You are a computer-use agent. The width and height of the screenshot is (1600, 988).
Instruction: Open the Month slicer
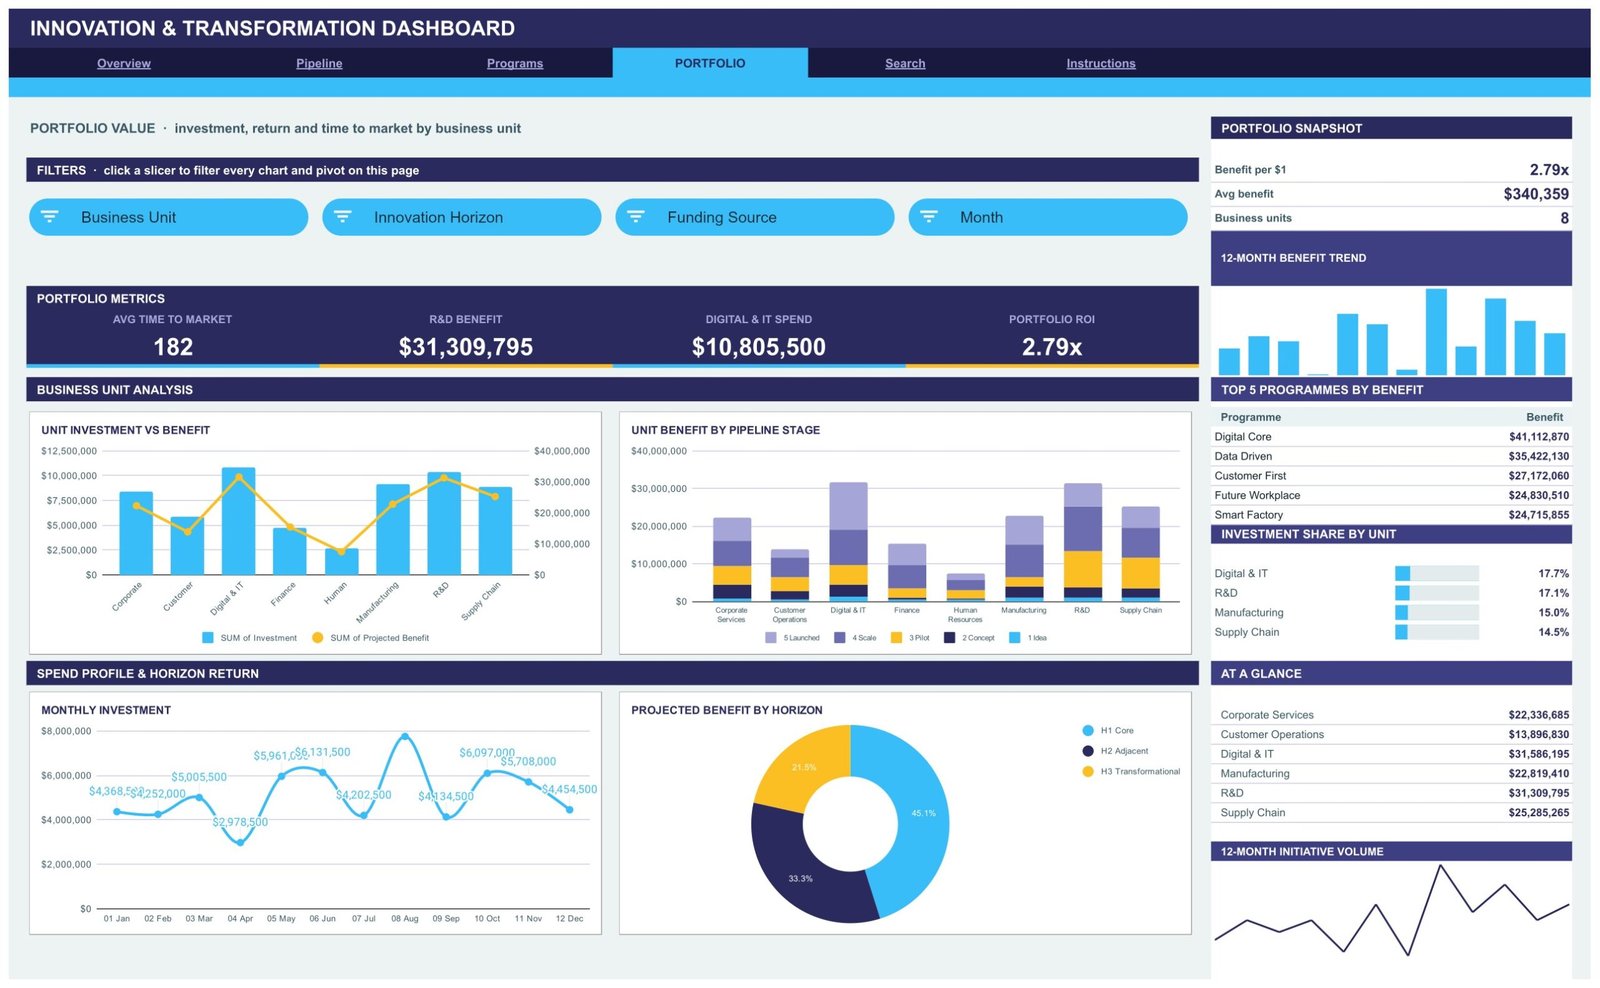click(x=1048, y=217)
